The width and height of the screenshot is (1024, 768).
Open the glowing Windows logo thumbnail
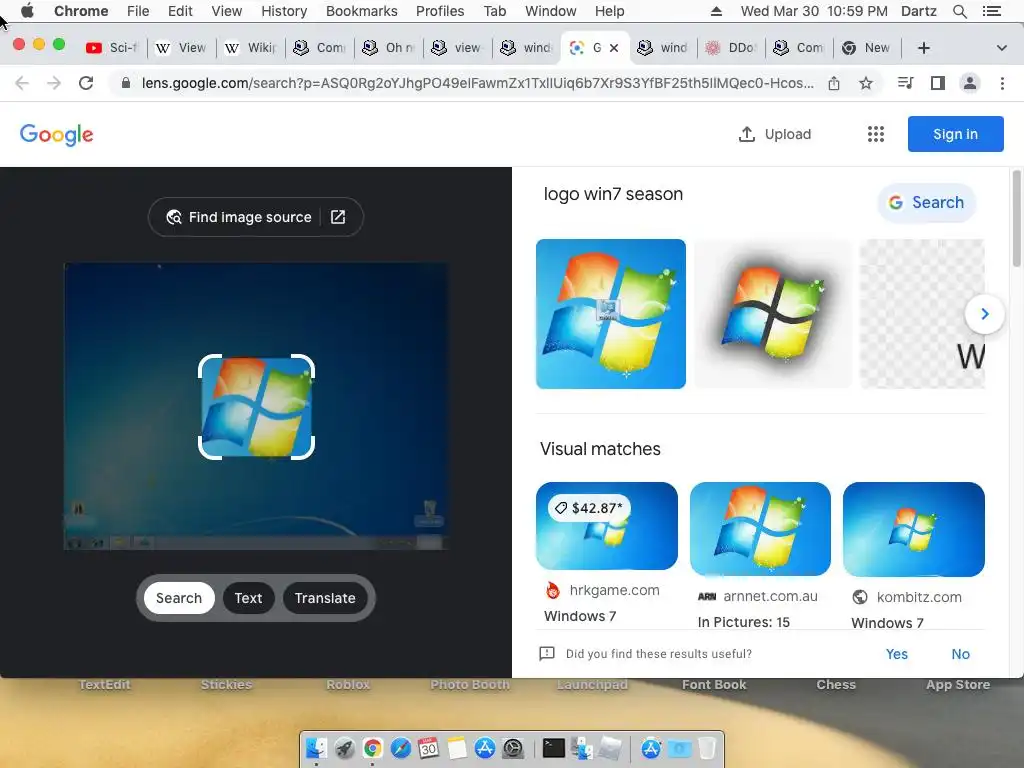point(773,314)
